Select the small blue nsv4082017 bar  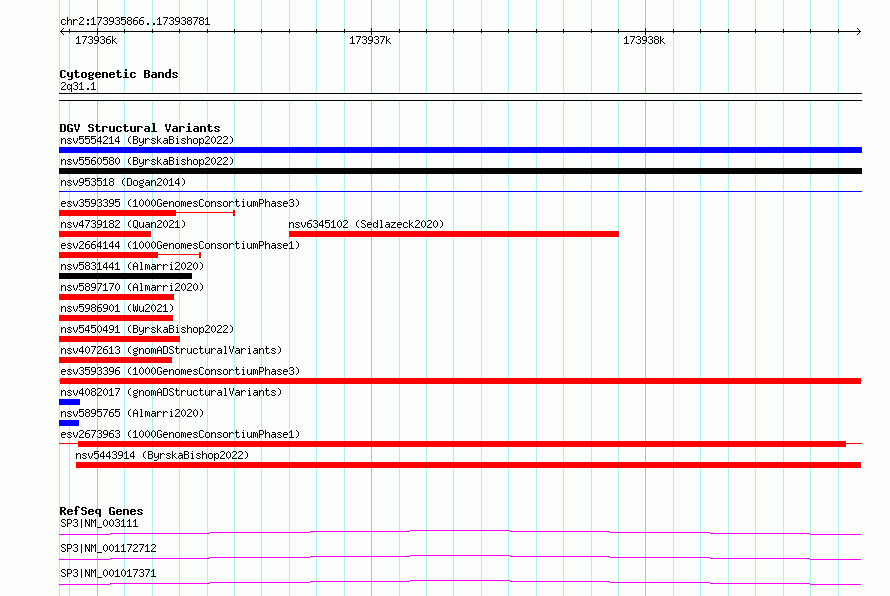click(x=69, y=402)
